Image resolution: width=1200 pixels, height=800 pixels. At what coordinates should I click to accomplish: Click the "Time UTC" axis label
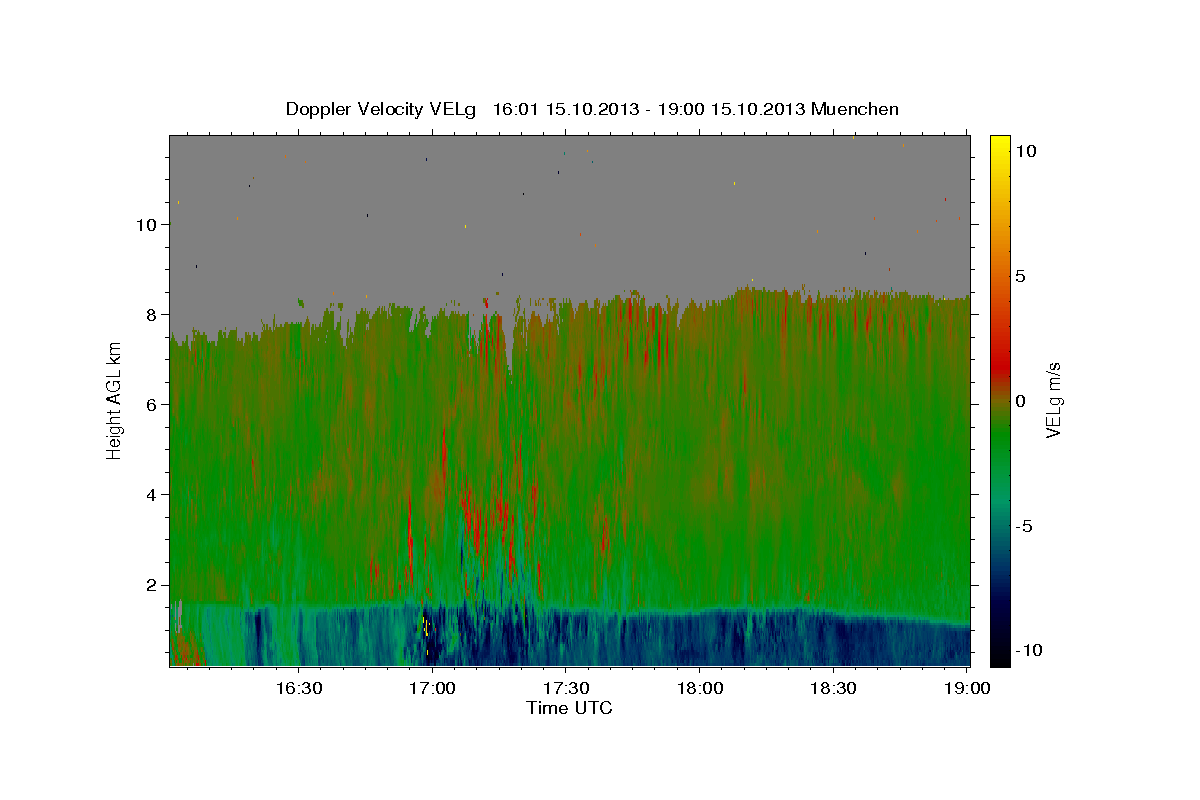coord(569,708)
